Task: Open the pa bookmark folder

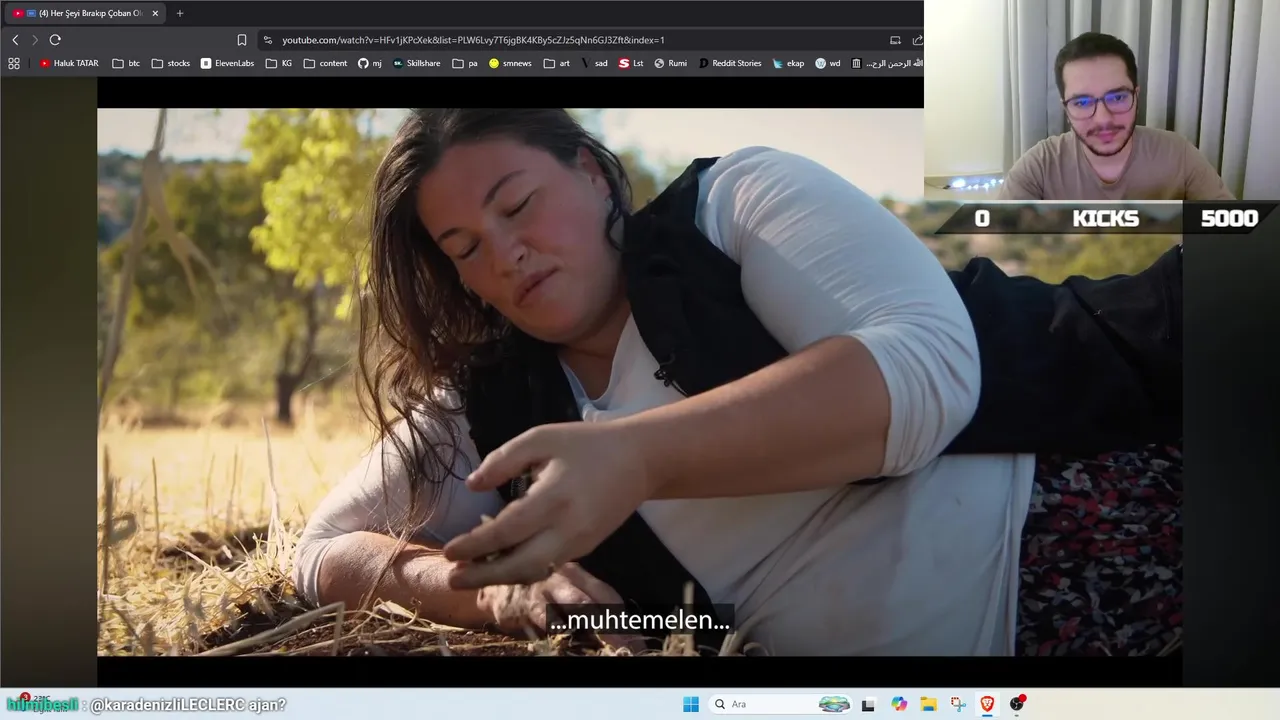Action: tap(465, 63)
